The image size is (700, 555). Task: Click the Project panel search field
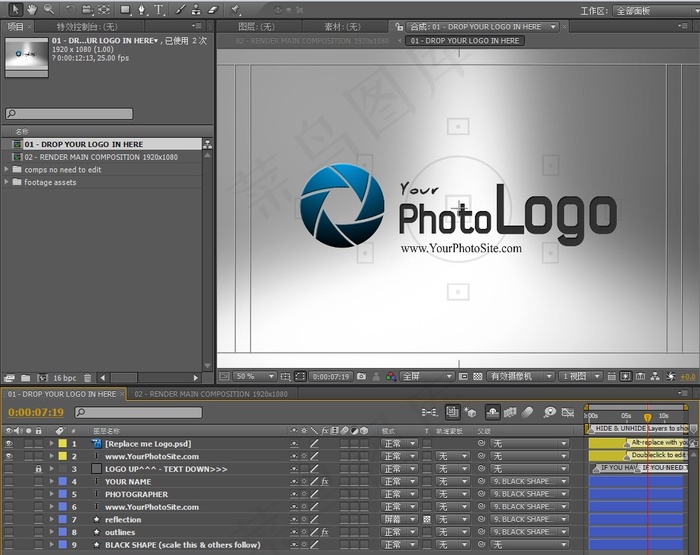tap(69, 113)
